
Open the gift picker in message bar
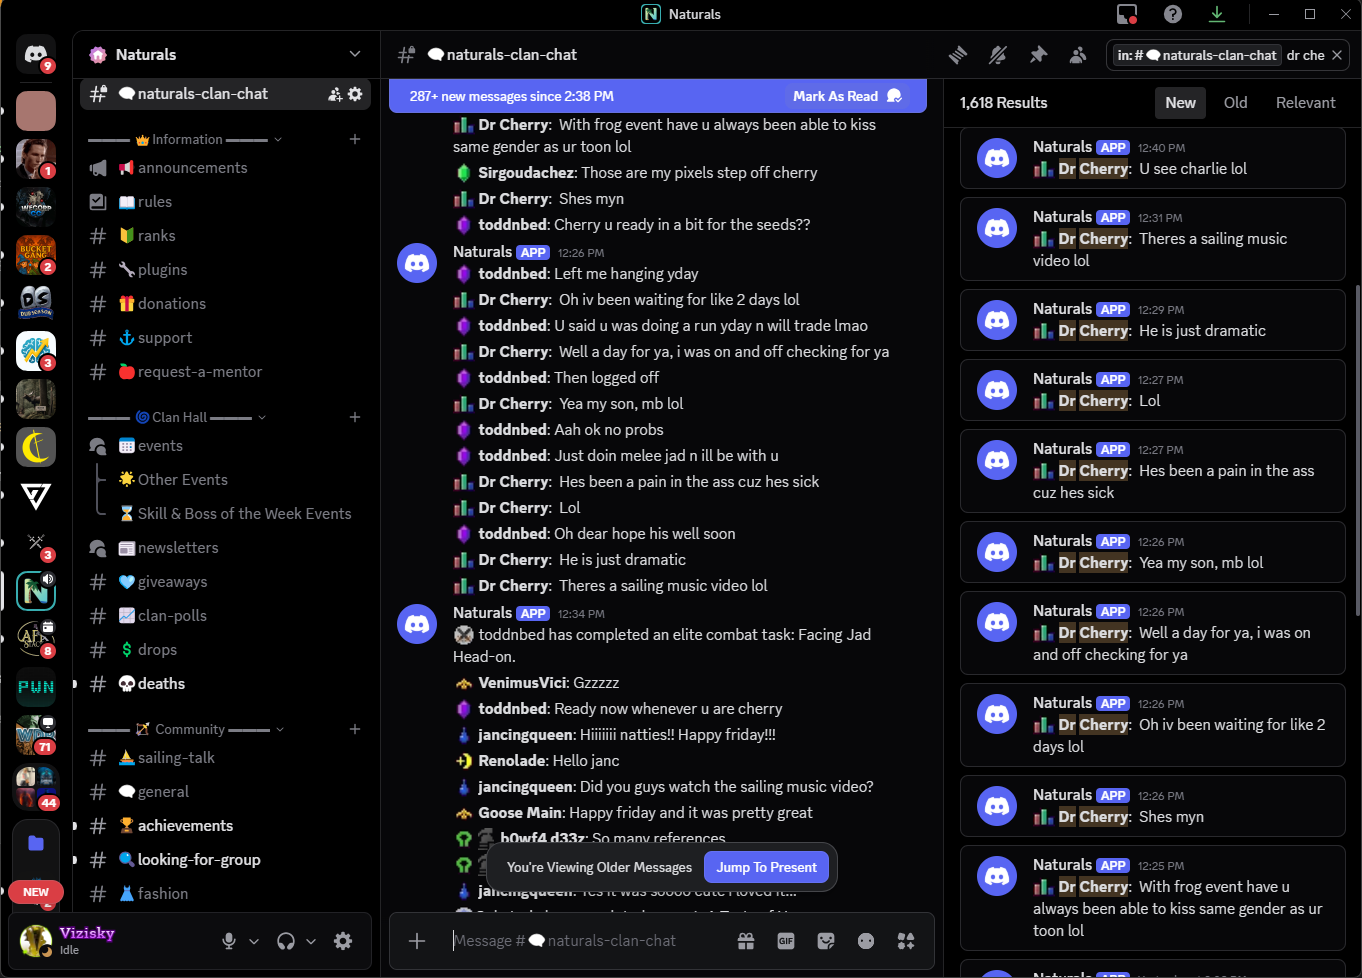(x=746, y=941)
